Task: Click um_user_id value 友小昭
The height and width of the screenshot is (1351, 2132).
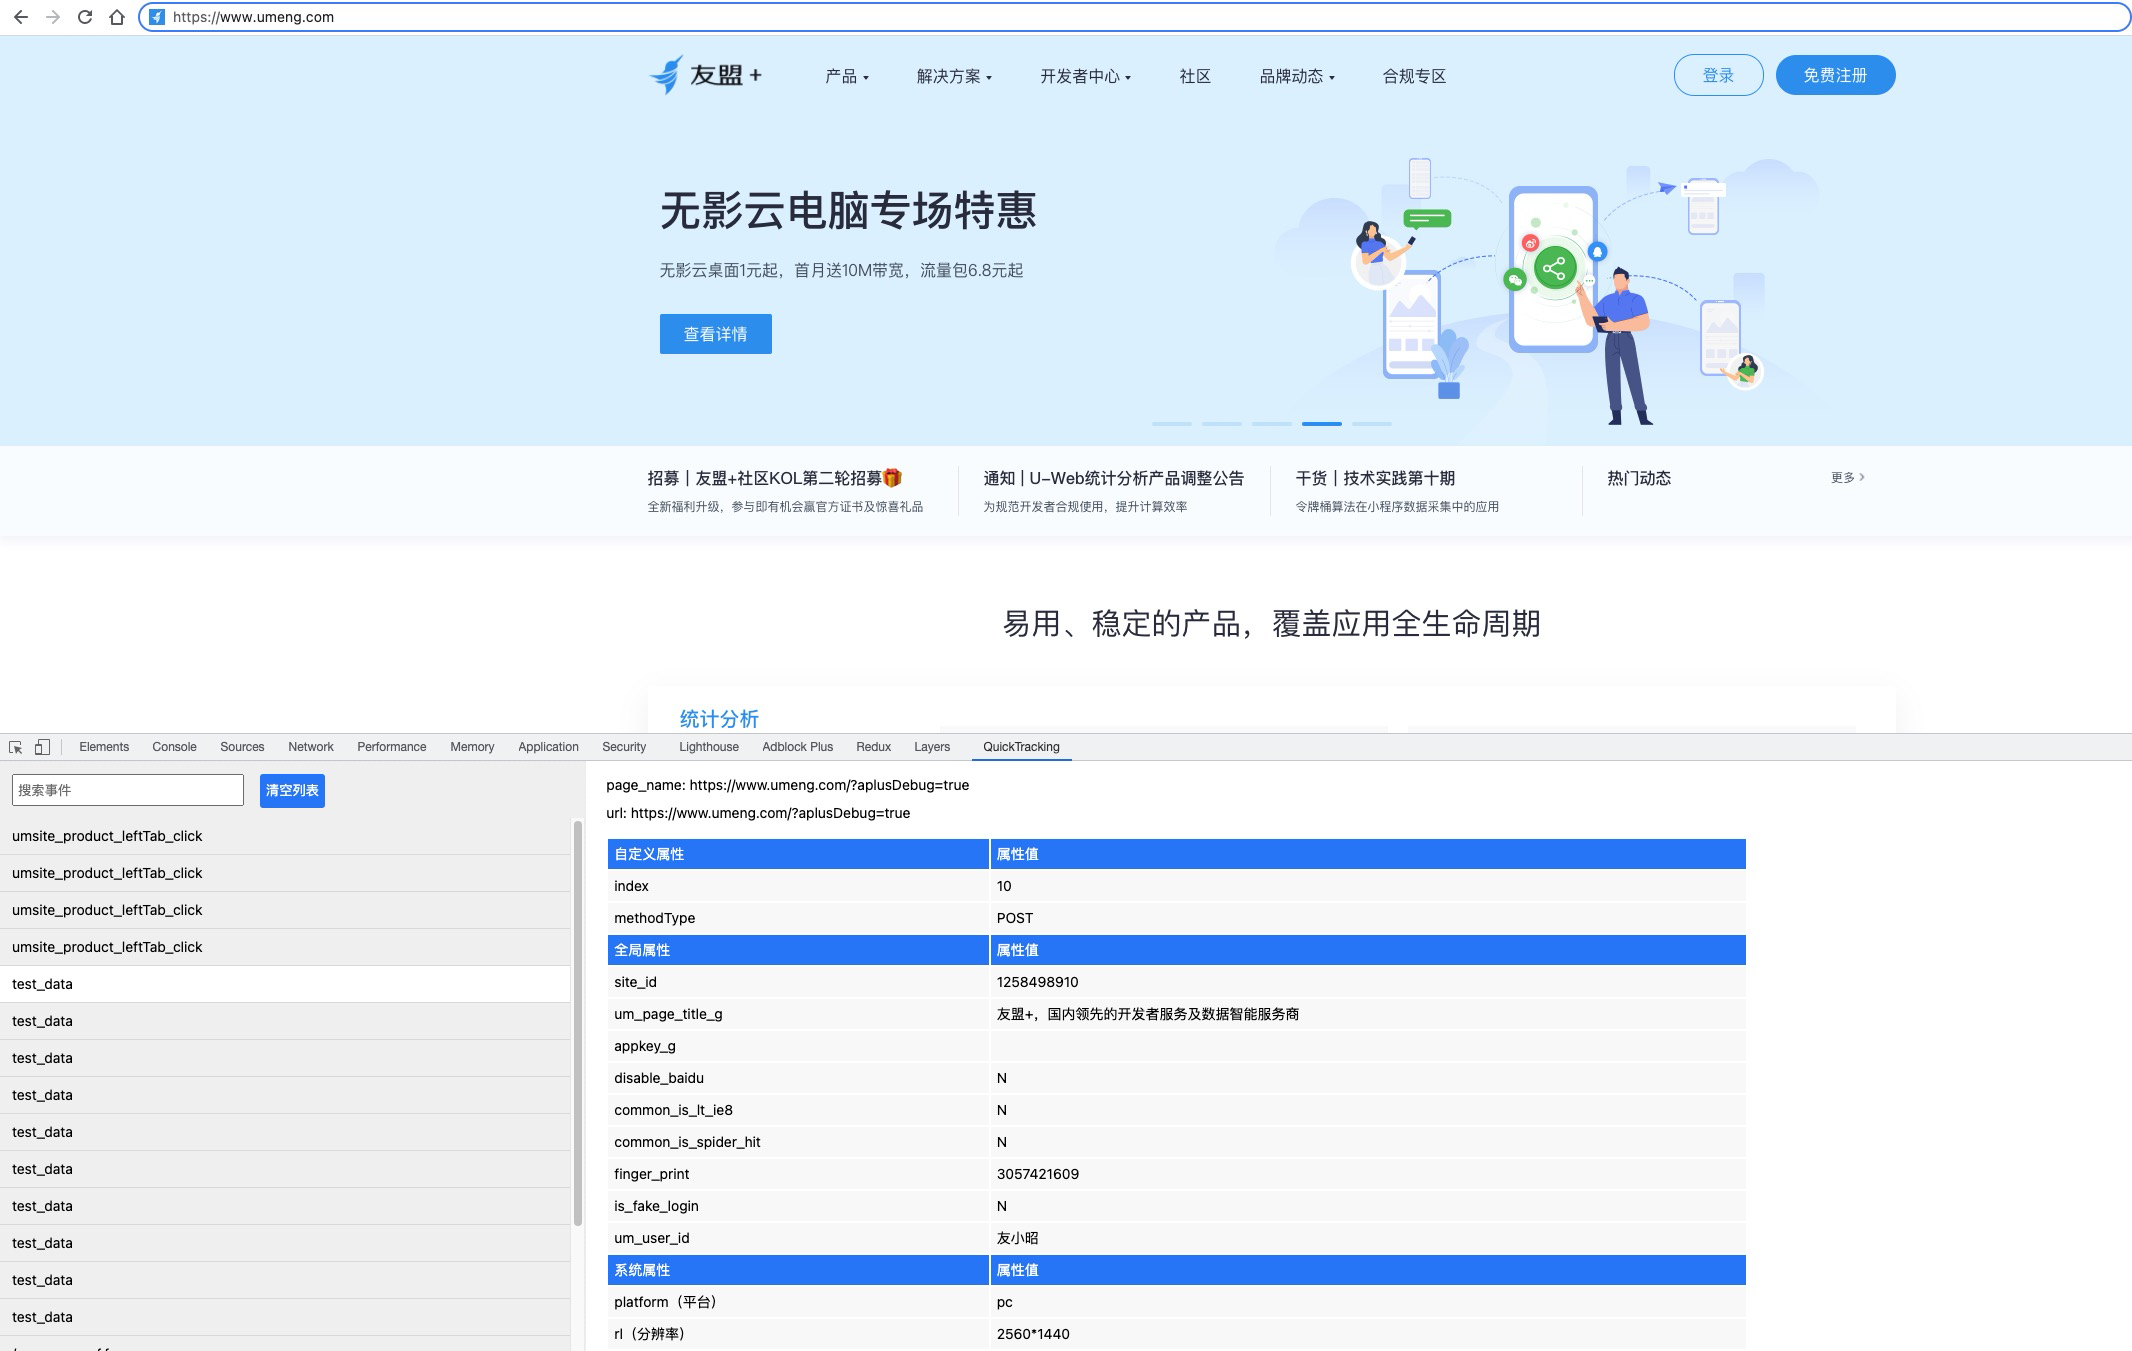Action: 1017,1238
